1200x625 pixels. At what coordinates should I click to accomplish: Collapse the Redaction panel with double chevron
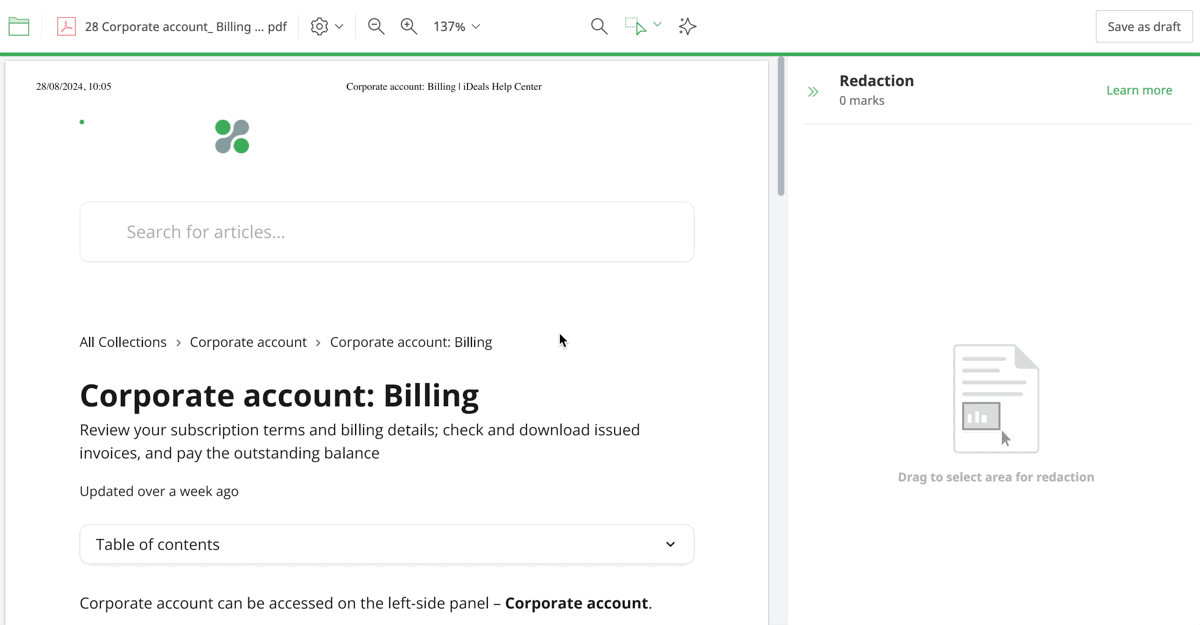point(813,91)
